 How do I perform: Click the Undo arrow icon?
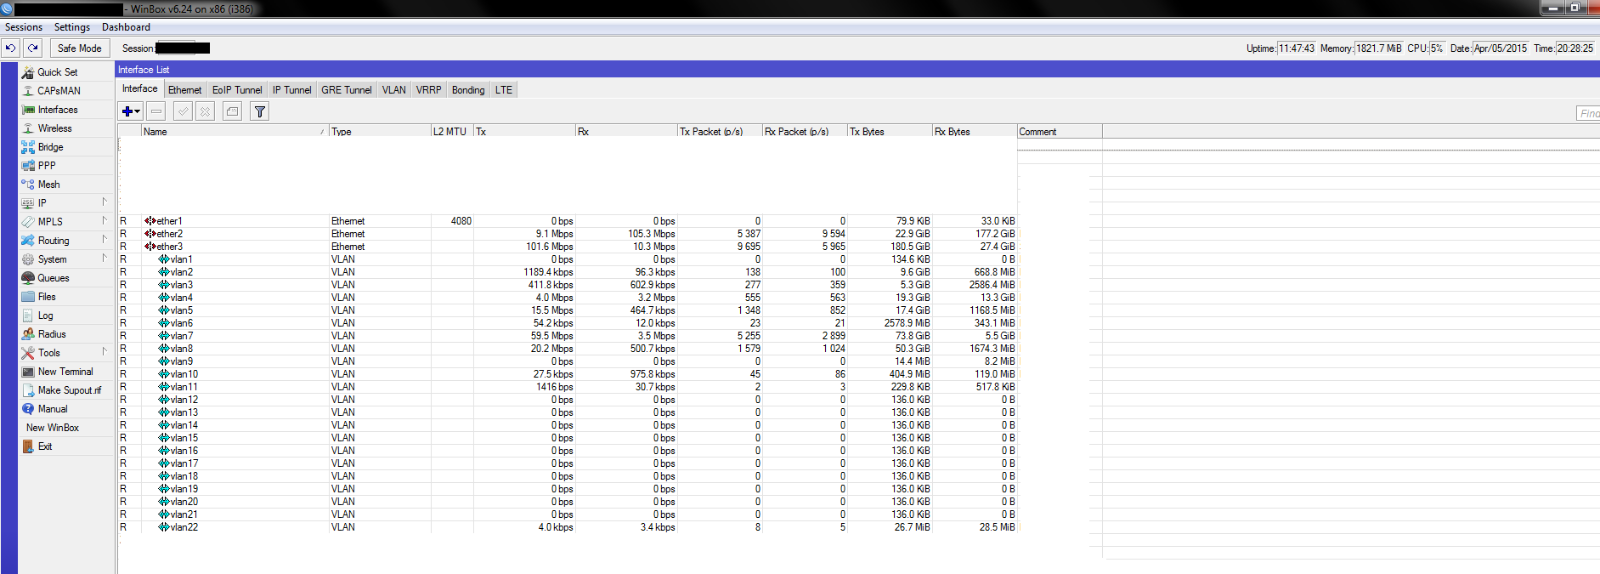pyautogui.click(x=11, y=48)
